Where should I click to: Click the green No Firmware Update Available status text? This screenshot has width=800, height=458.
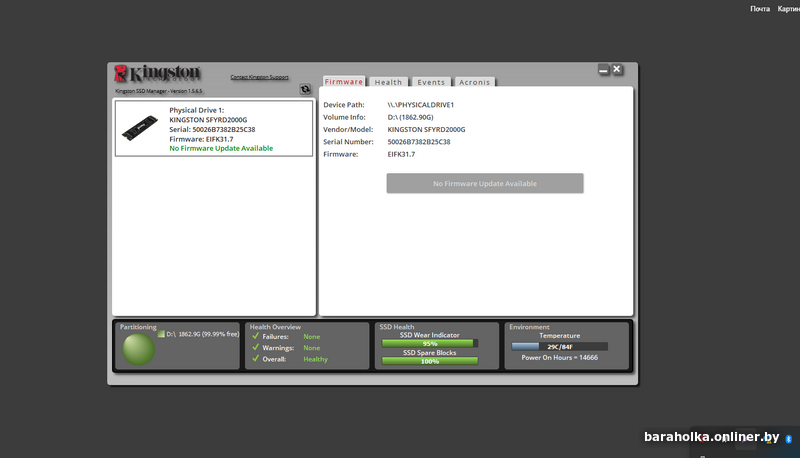click(x=221, y=148)
